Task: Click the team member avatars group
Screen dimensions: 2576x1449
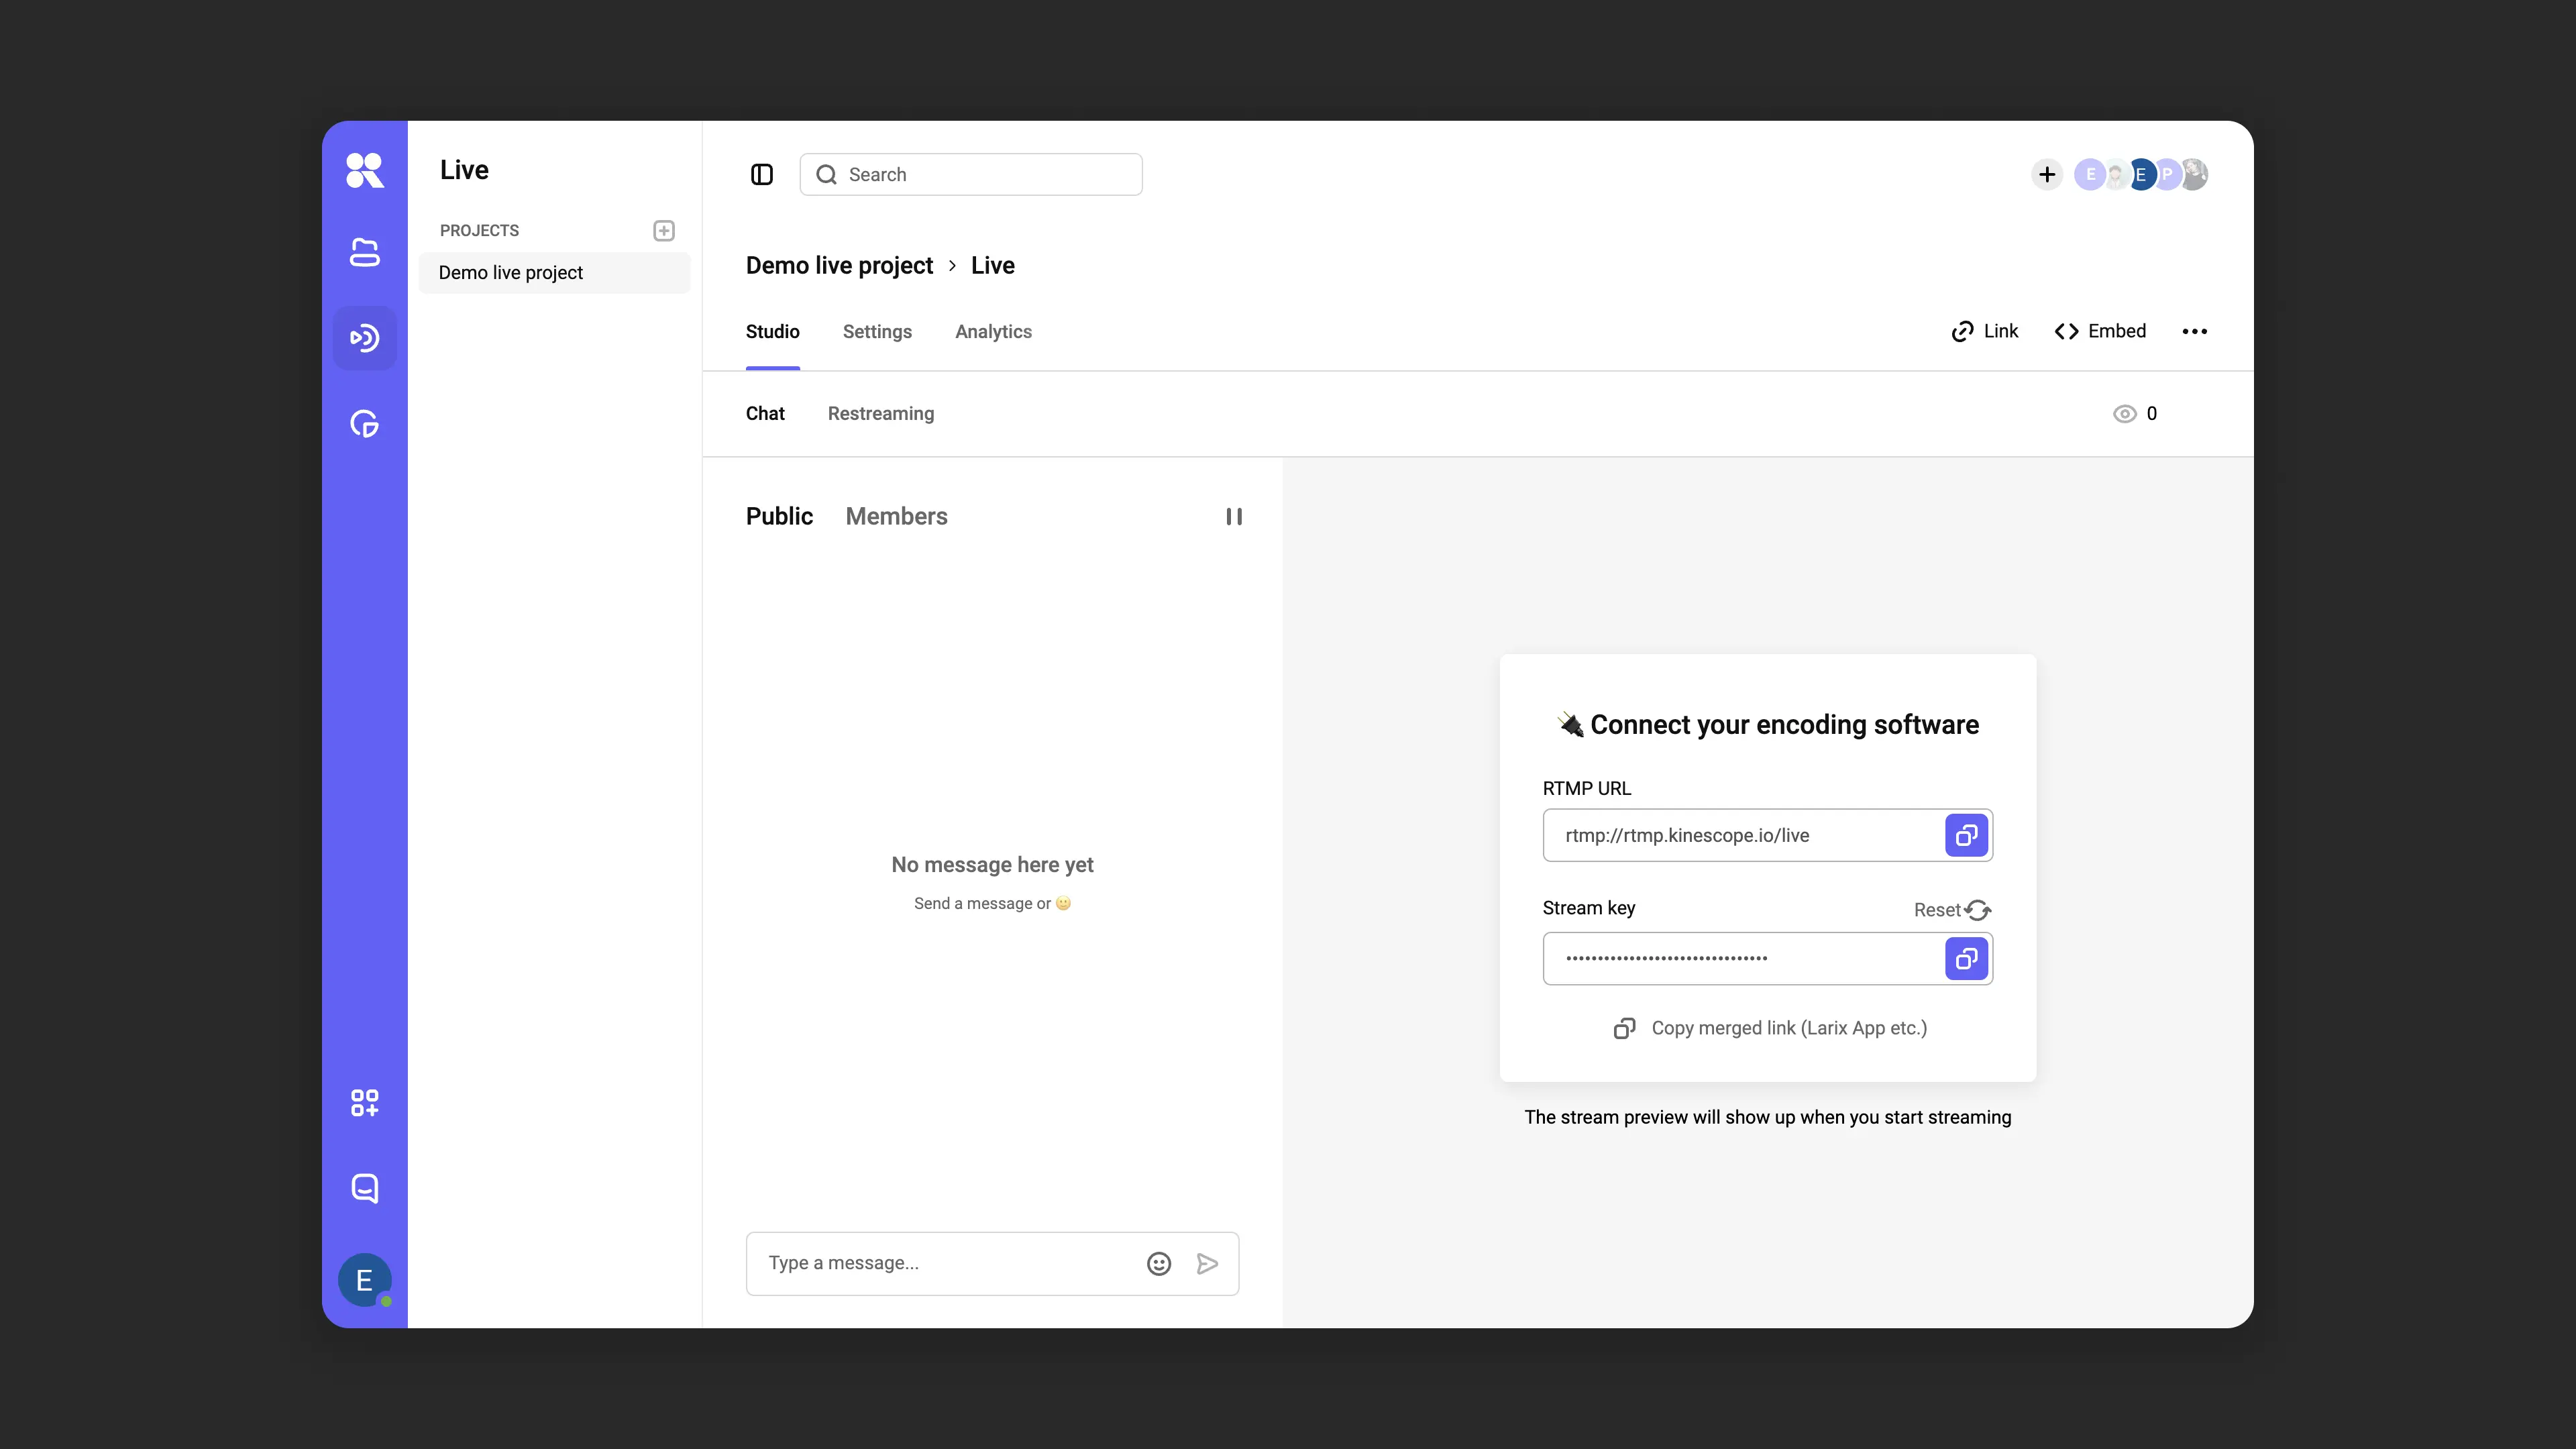Action: pyautogui.click(x=2141, y=175)
